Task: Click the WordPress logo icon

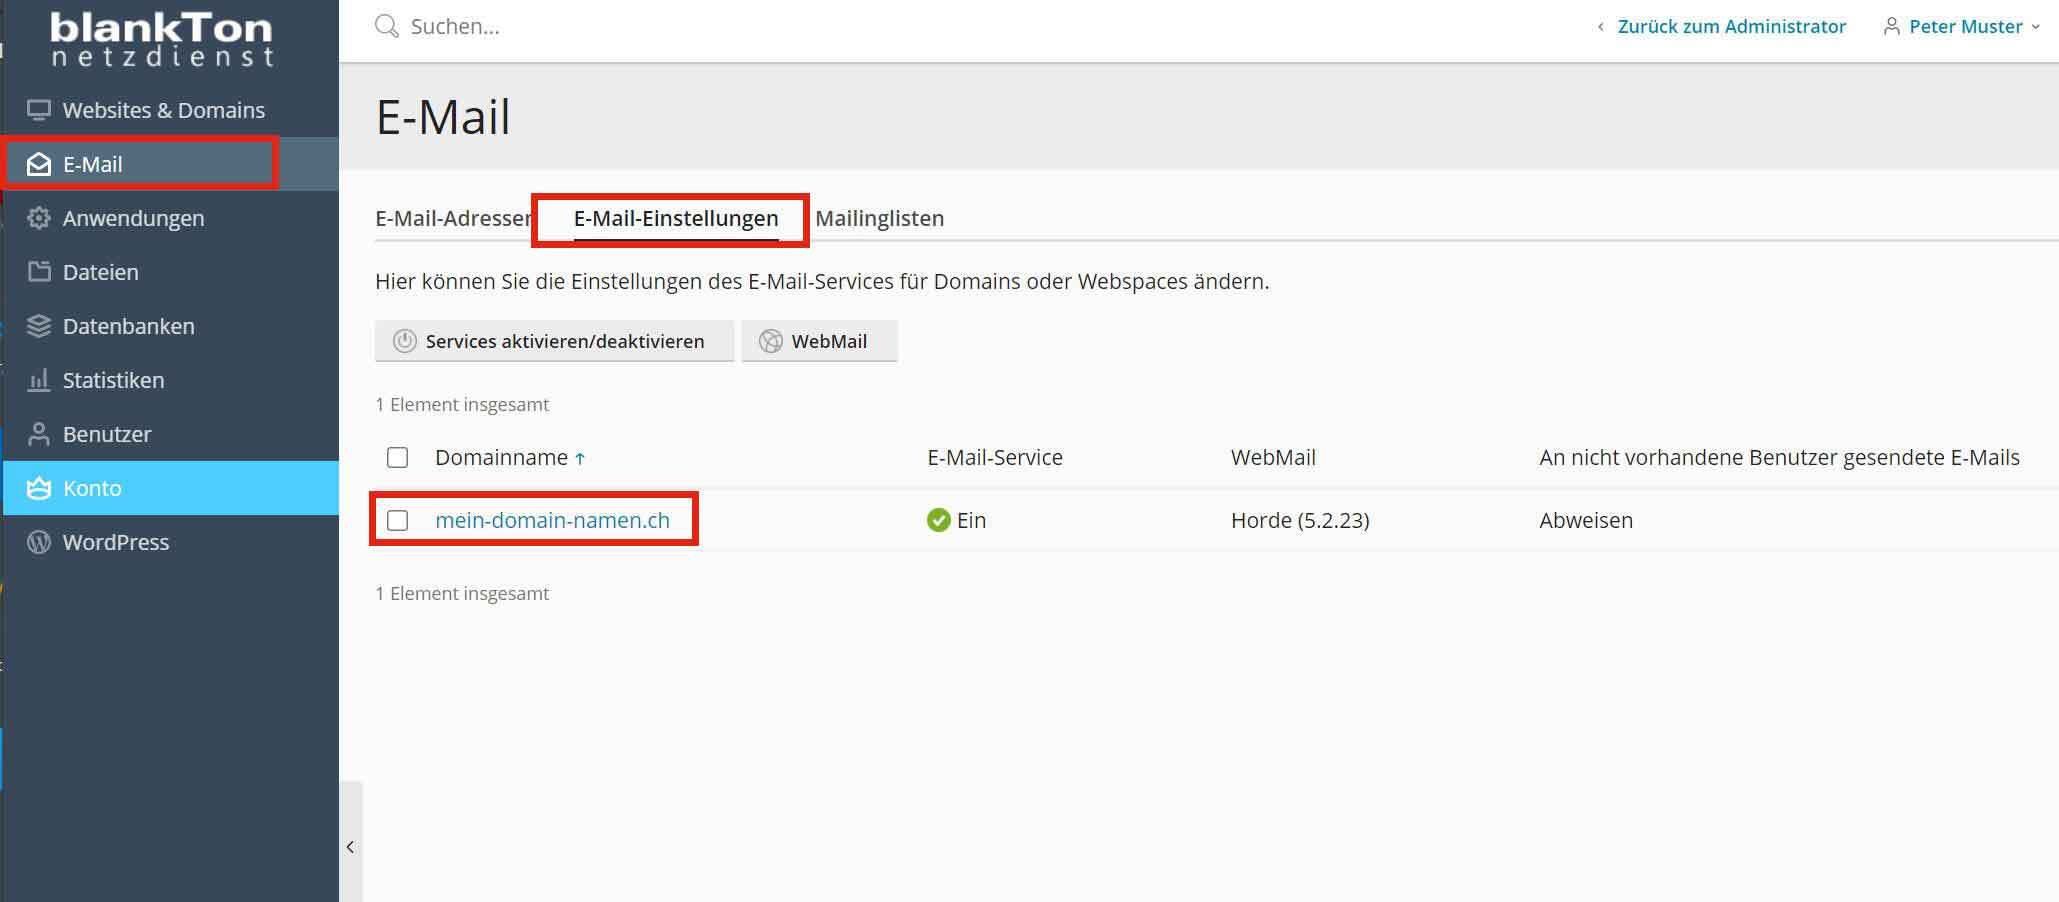Action: point(39,542)
